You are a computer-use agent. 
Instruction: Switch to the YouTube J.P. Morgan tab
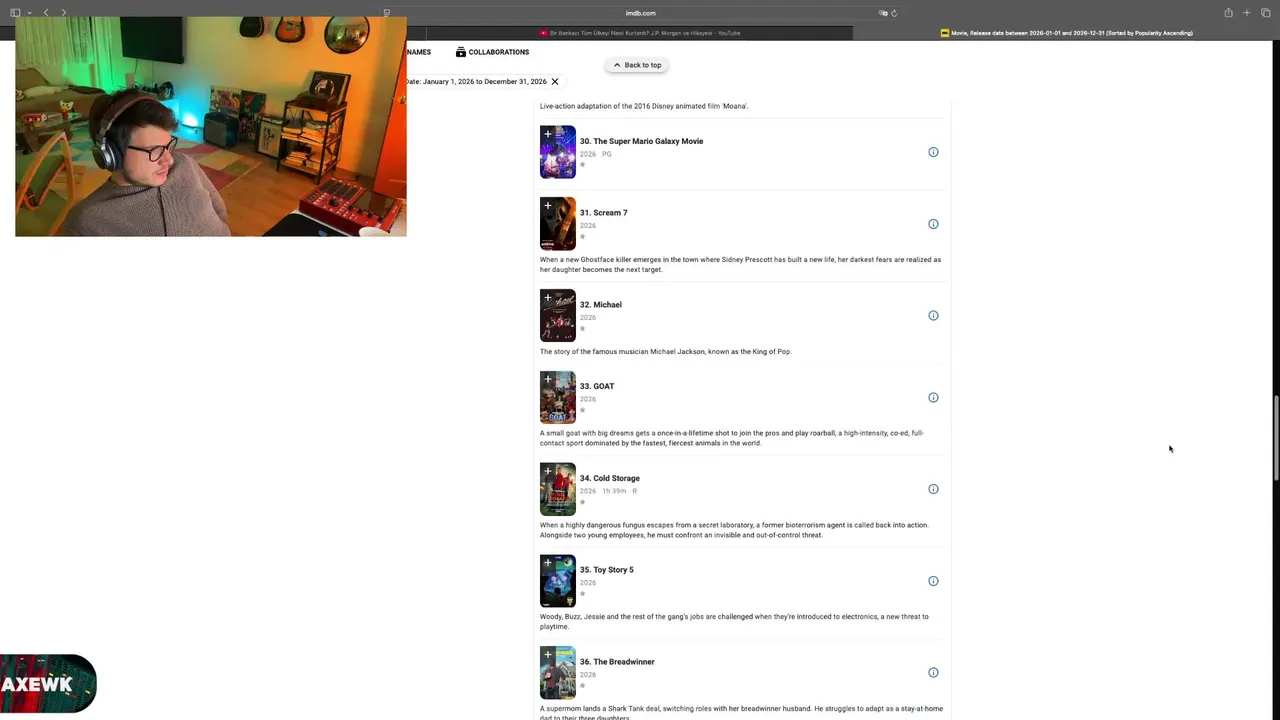pos(640,33)
